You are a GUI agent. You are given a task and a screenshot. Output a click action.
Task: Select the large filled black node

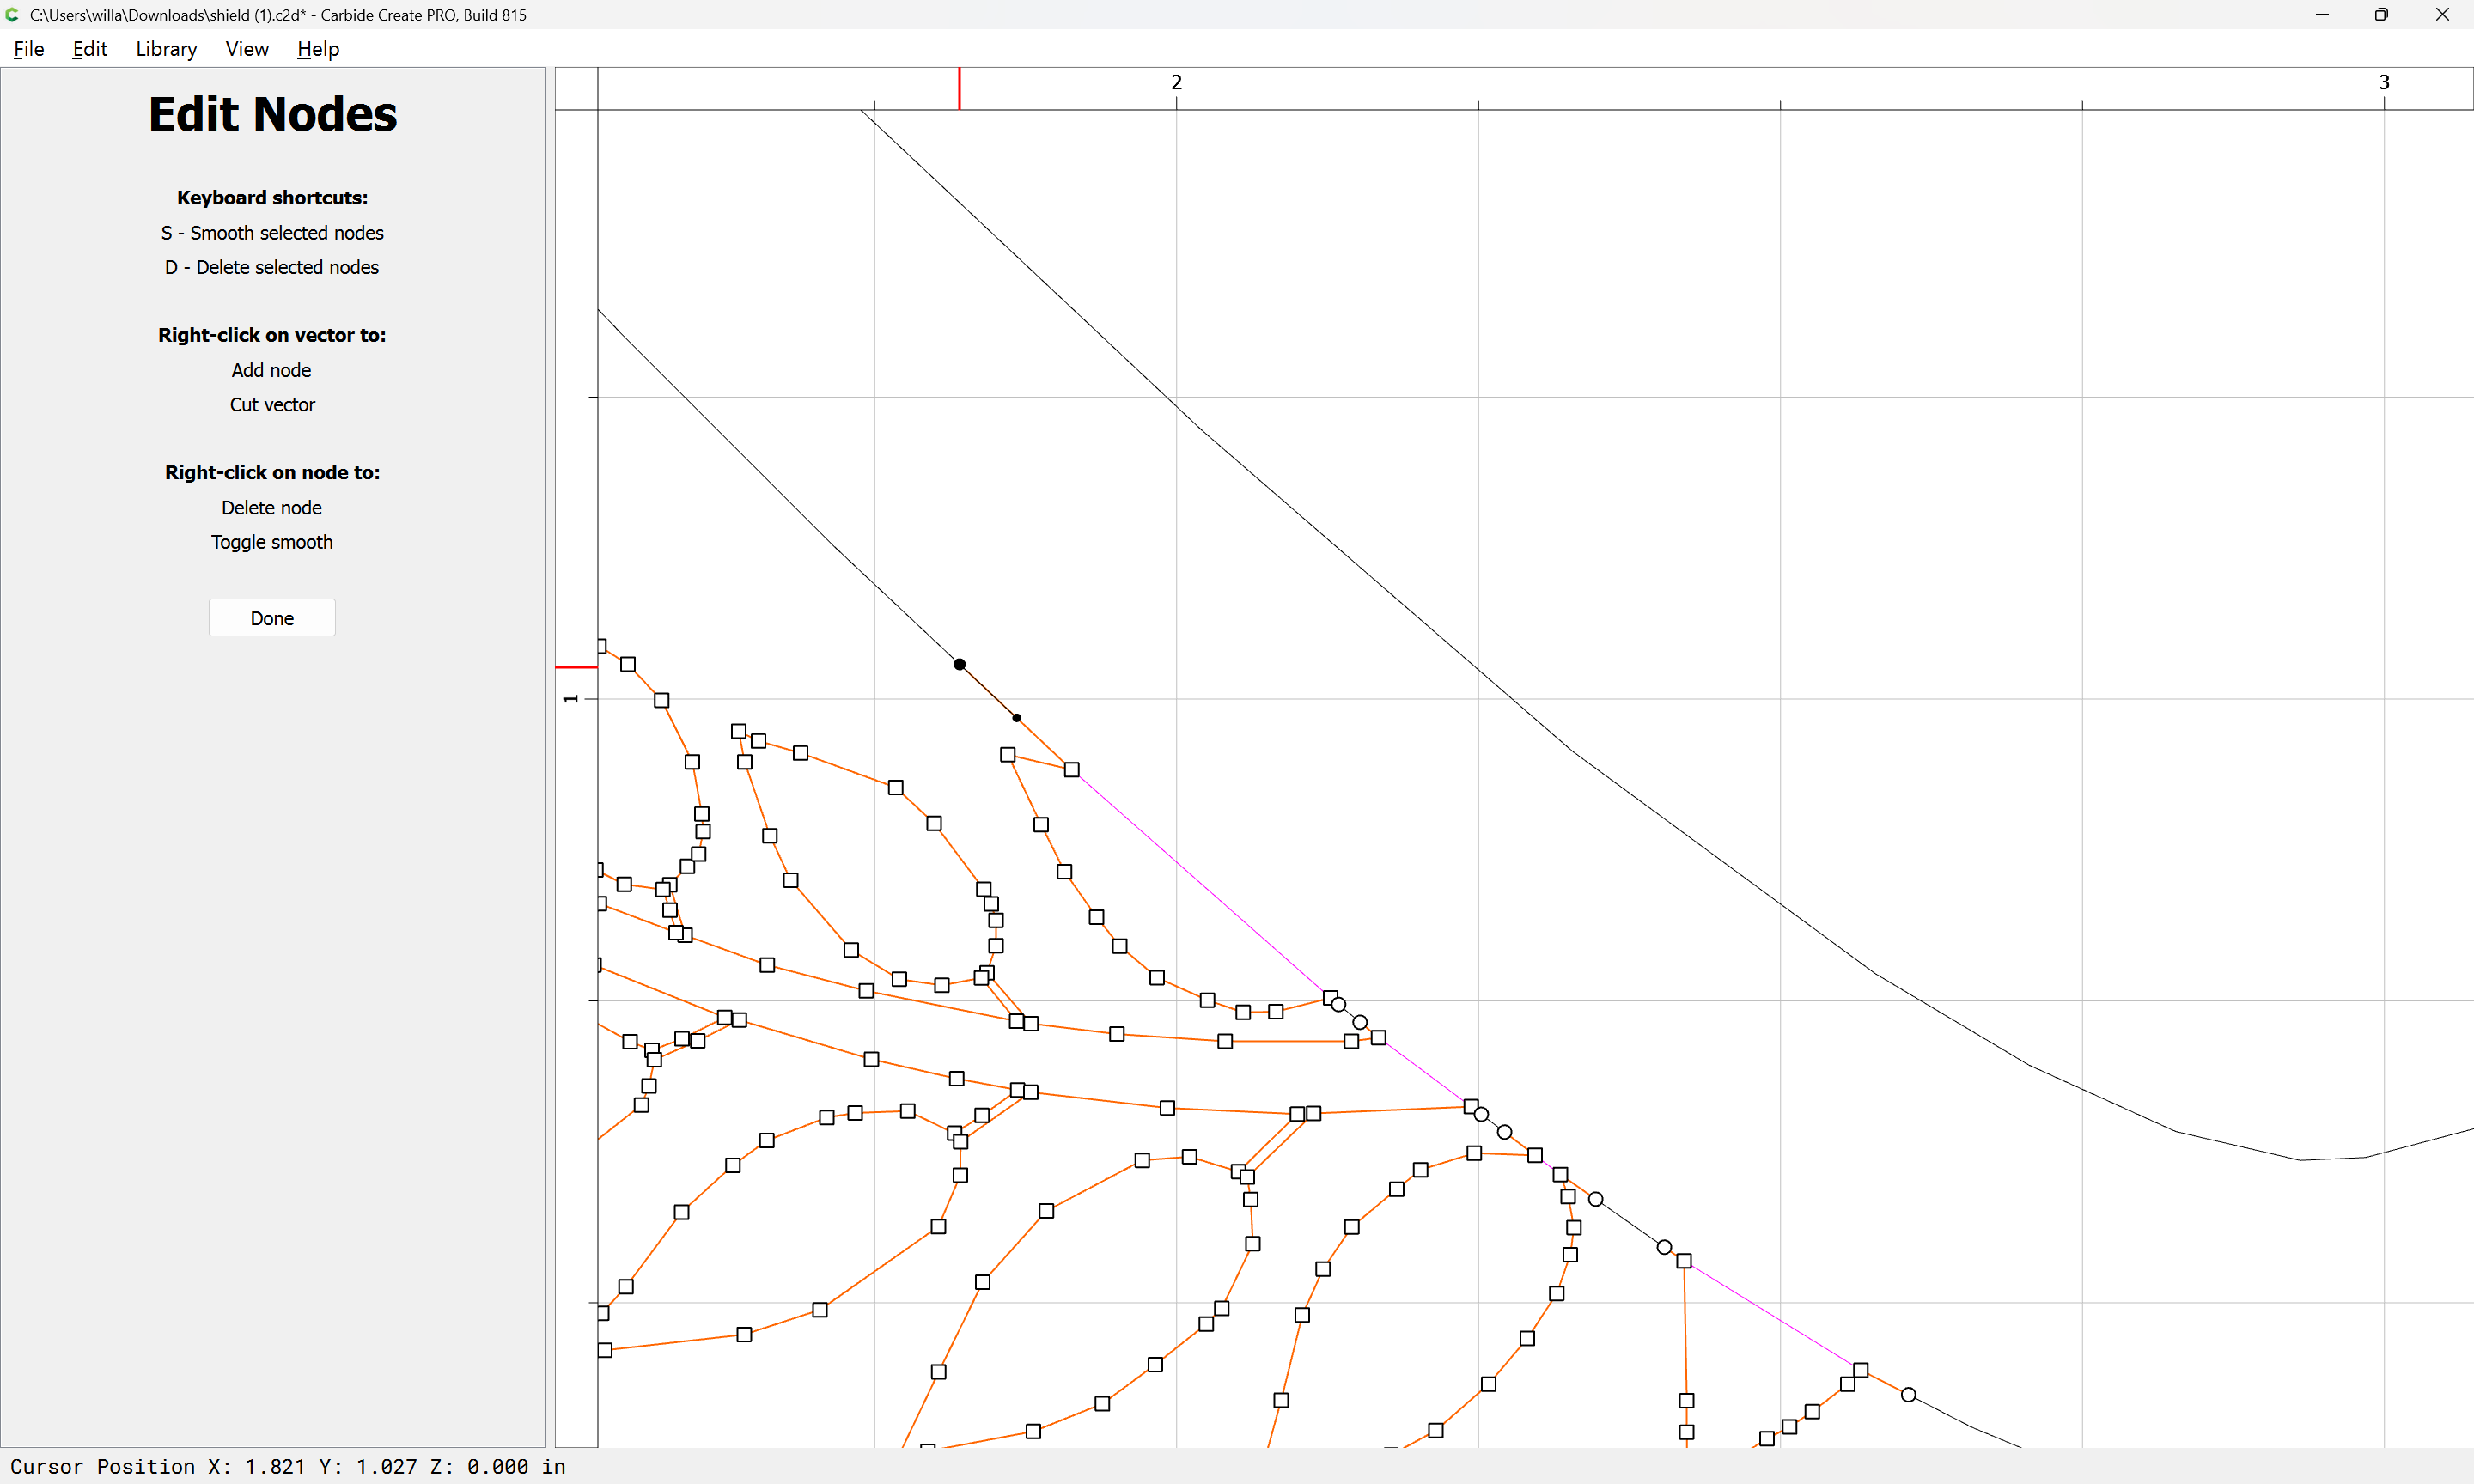(x=959, y=664)
